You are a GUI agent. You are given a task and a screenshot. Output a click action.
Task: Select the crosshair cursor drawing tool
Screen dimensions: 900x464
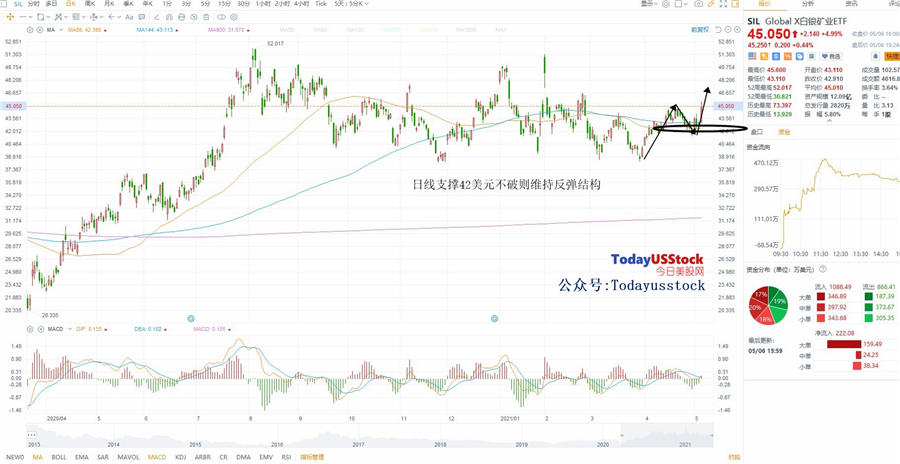click(x=10, y=17)
